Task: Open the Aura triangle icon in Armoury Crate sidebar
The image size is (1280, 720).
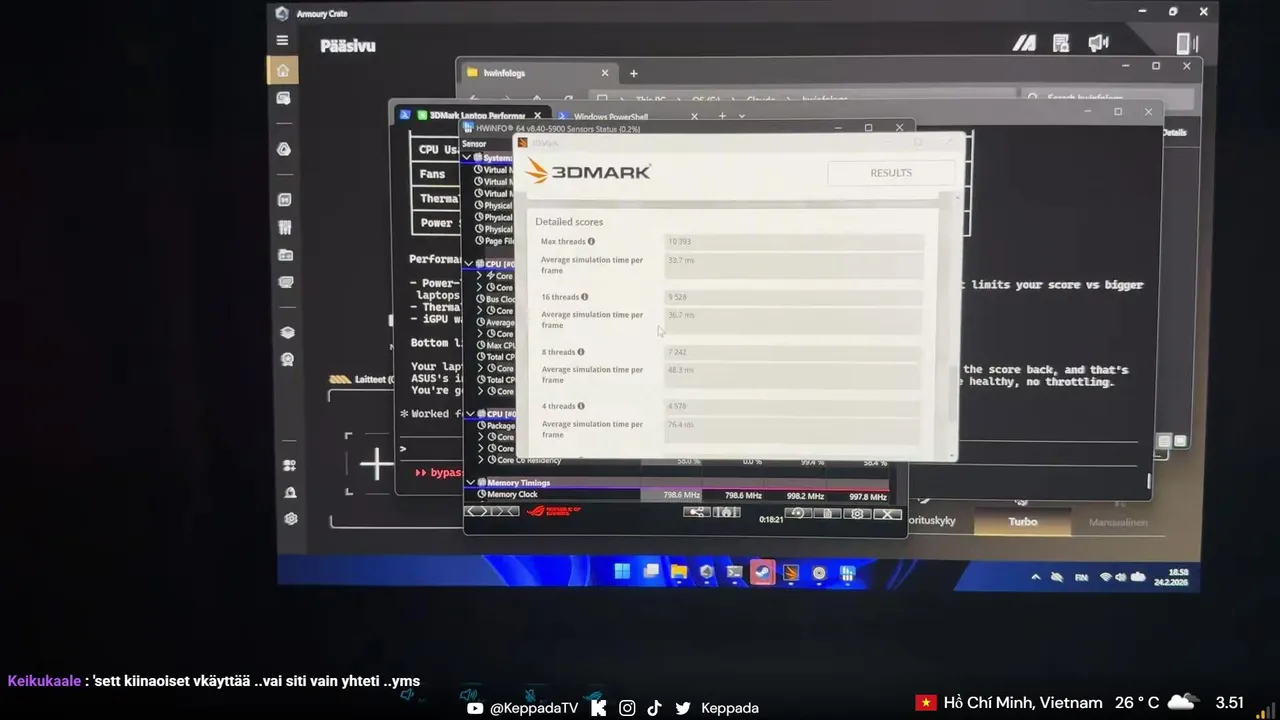Action: click(284, 149)
